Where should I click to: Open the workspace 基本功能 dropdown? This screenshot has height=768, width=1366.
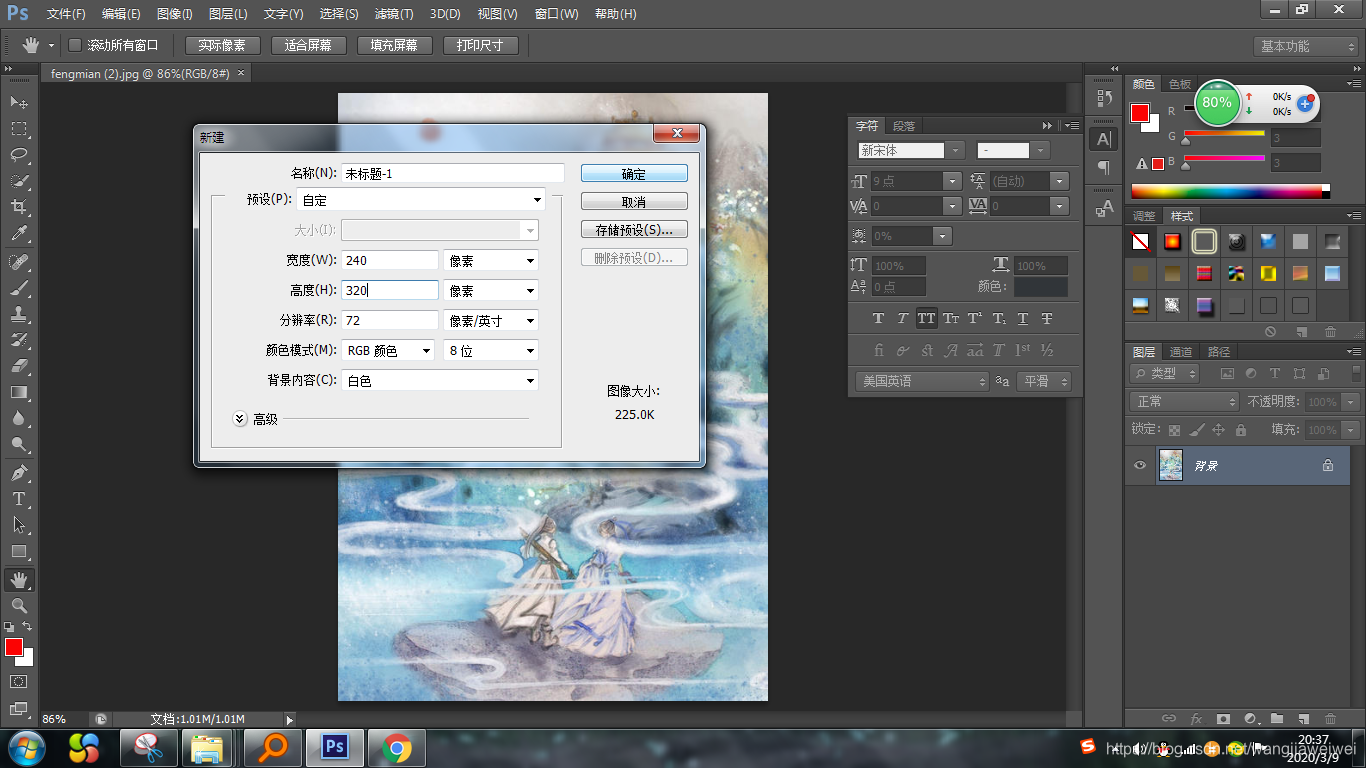coord(1305,46)
